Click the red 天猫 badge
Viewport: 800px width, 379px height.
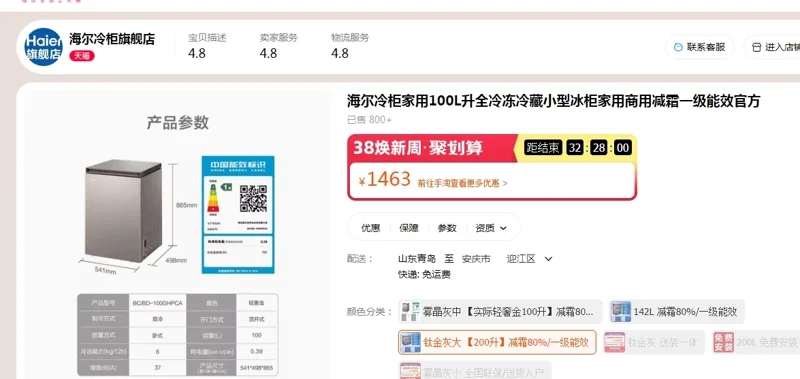[x=82, y=56]
